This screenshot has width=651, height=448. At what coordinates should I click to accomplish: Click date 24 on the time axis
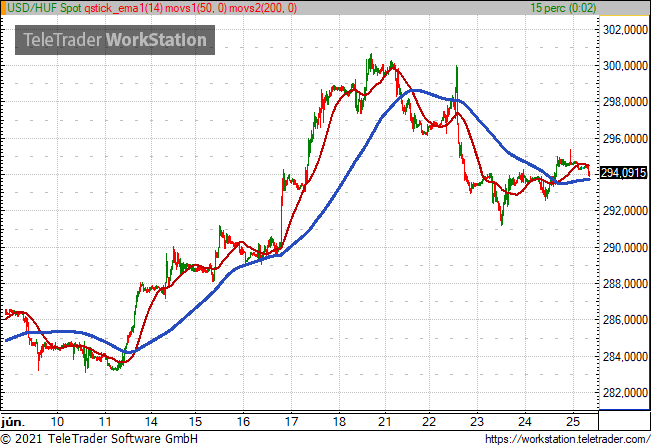pyautogui.click(x=525, y=422)
